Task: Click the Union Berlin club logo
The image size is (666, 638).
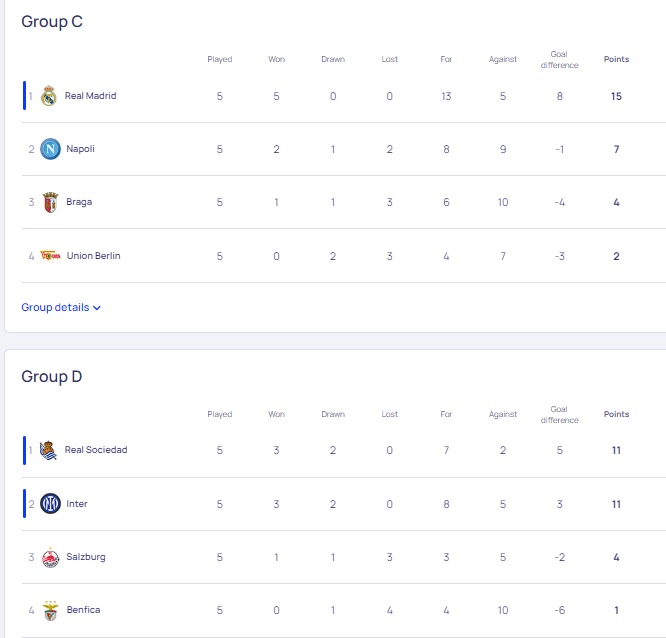Action: pyautogui.click(x=50, y=255)
